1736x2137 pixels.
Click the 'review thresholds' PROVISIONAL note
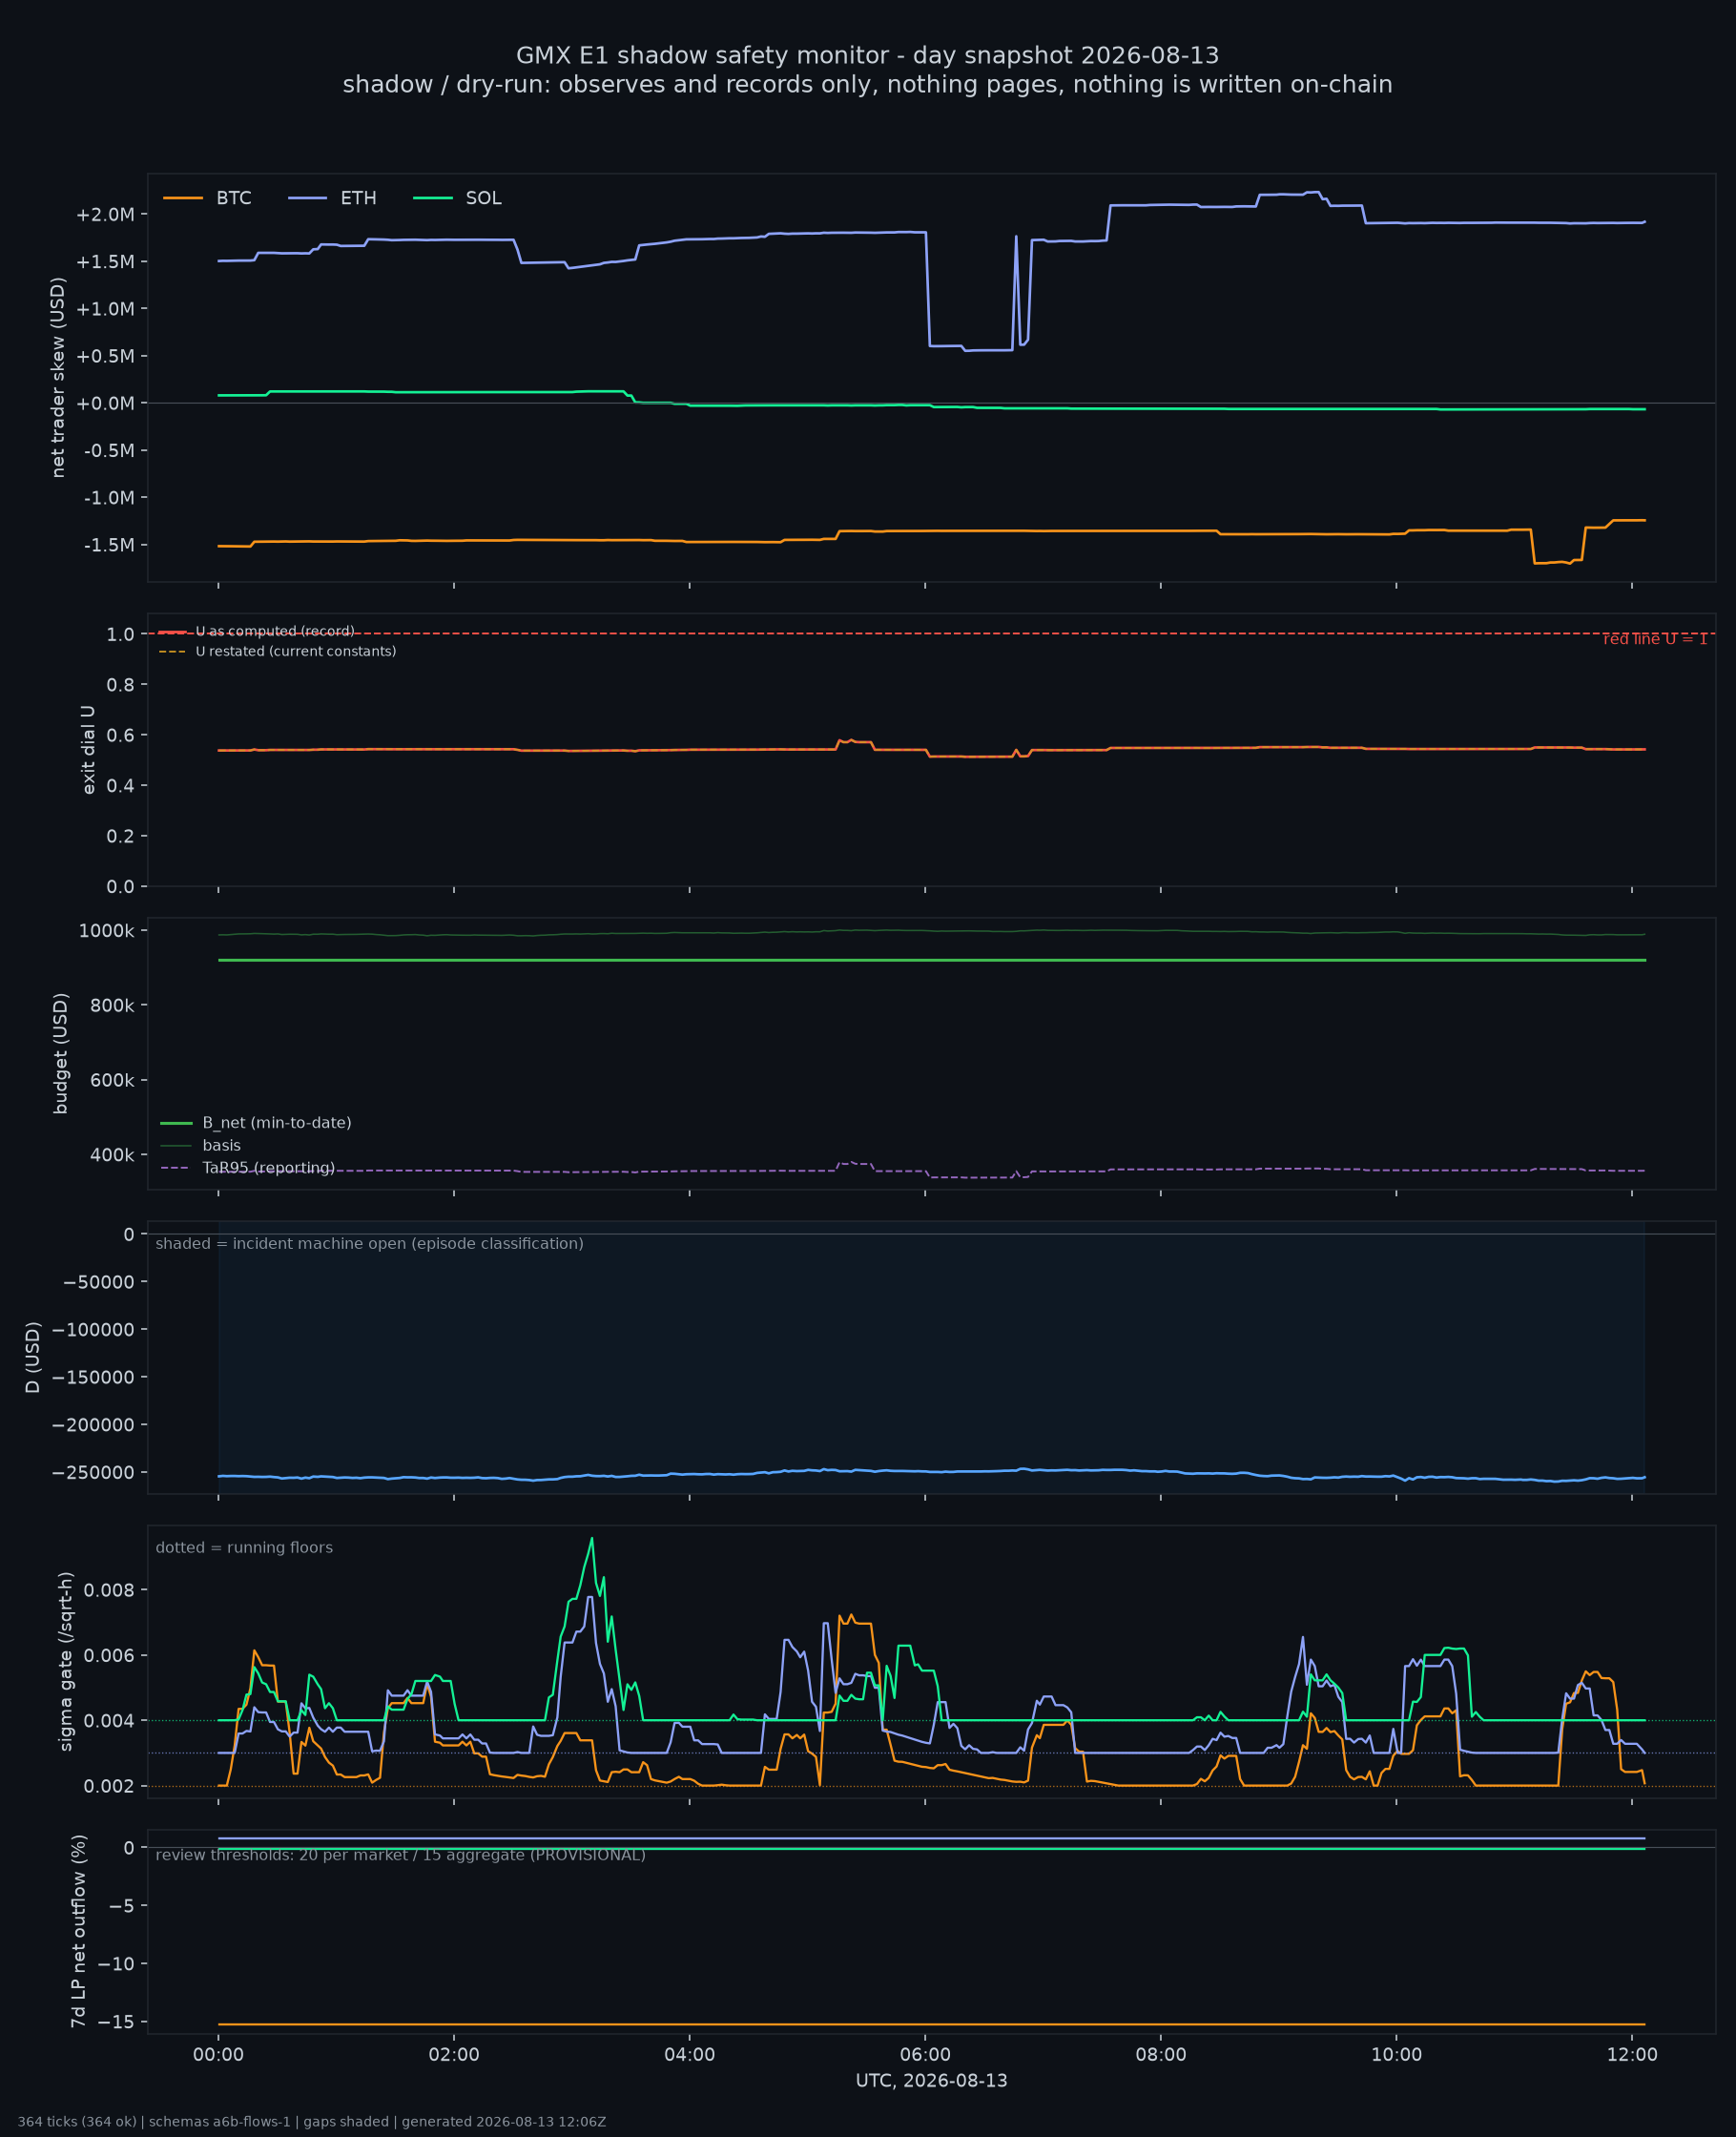click(400, 1855)
